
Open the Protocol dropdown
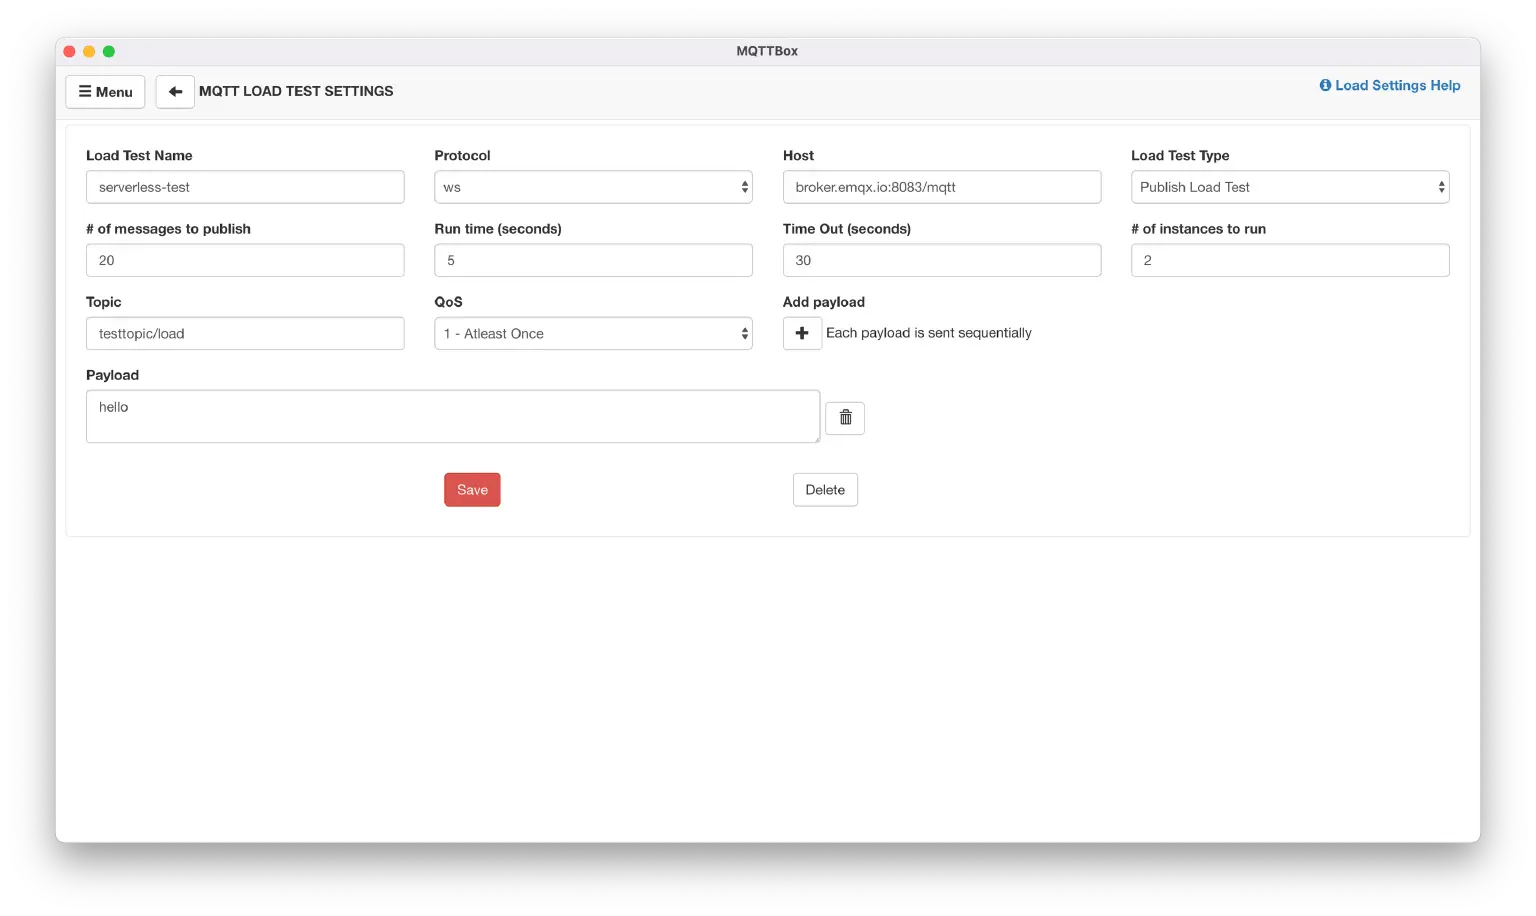593,187
